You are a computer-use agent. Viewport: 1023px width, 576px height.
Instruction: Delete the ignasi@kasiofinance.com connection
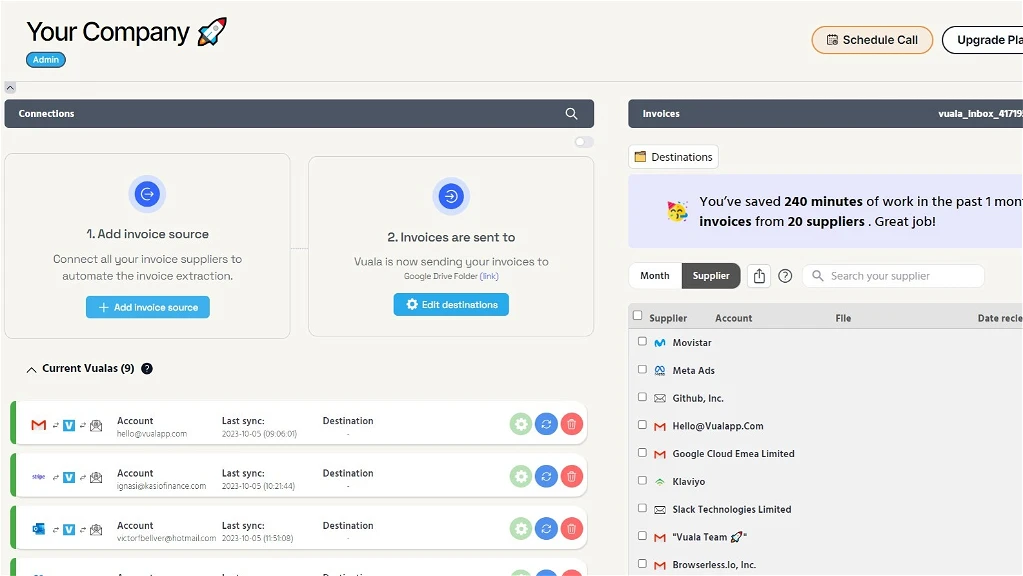572,476
